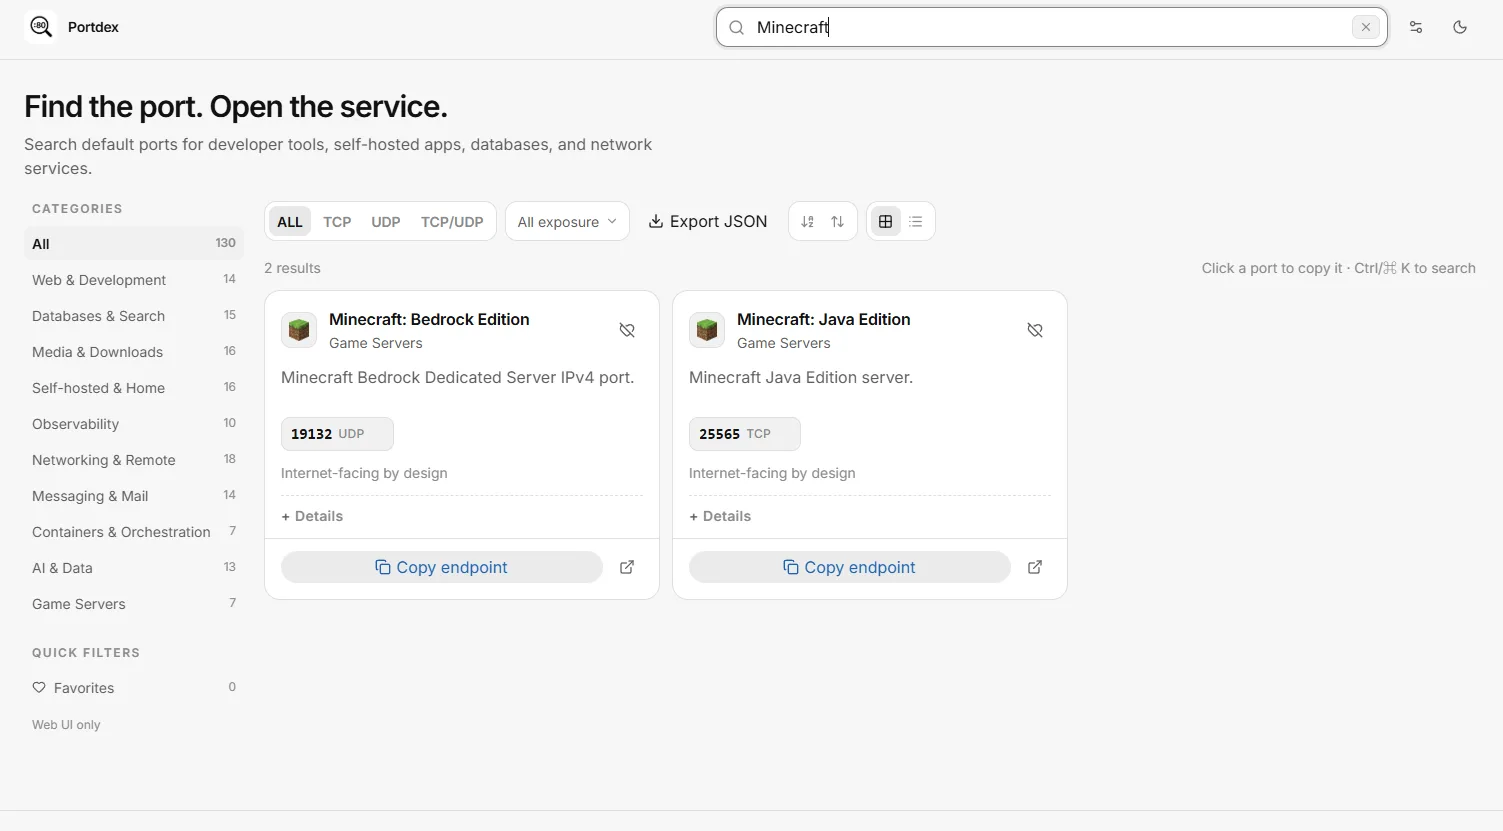The height and width of the screenshot is (831, 1503).
Task: Open the All exposure dropdown
Action: pos(567,222)
